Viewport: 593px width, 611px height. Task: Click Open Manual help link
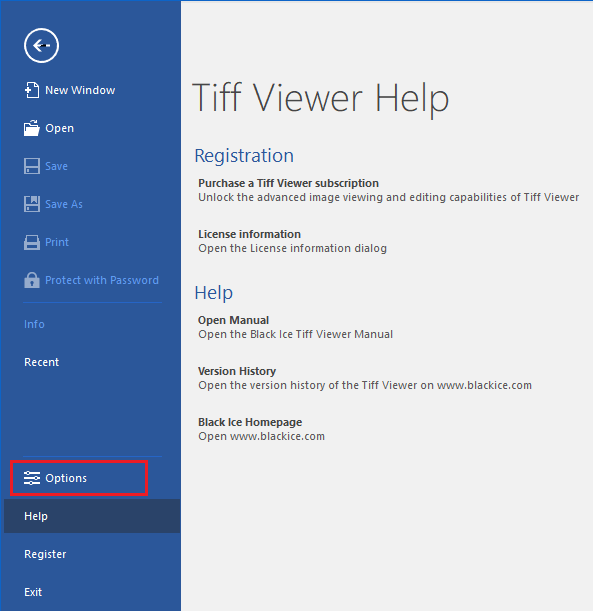pyautogui.click(x=233, y=320)
